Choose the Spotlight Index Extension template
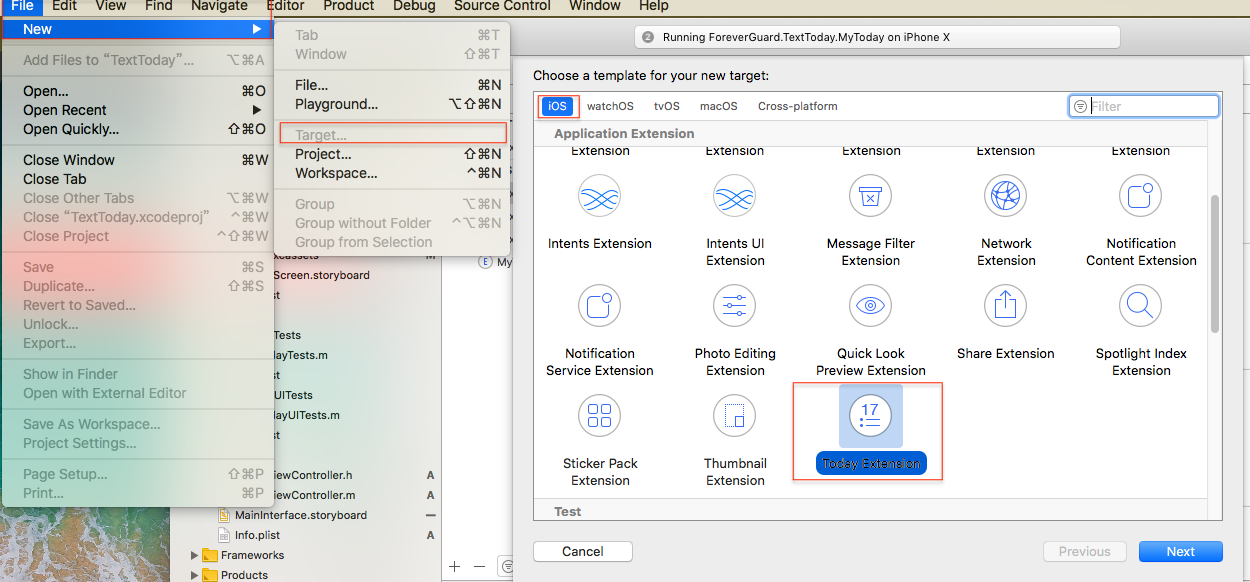This screenshot has width=1250, height=582. (1141, 330)
